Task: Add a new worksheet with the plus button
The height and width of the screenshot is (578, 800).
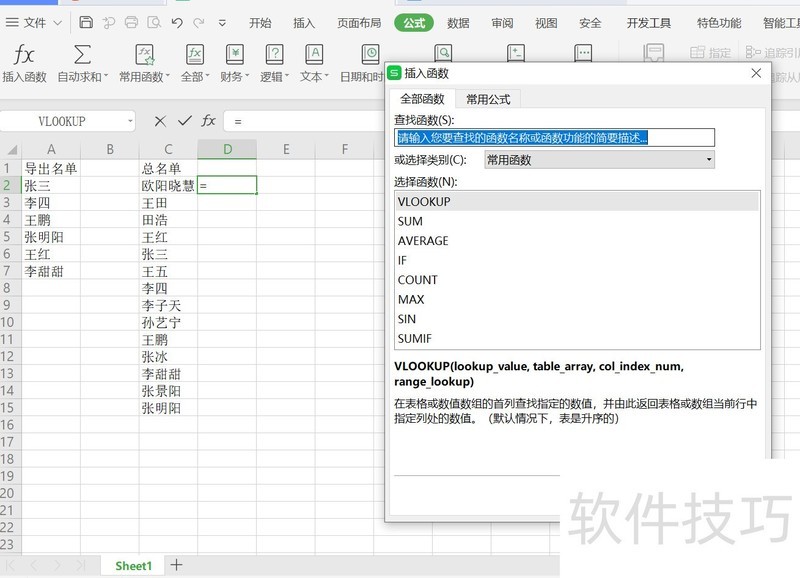Action: [x=176, y=565]
